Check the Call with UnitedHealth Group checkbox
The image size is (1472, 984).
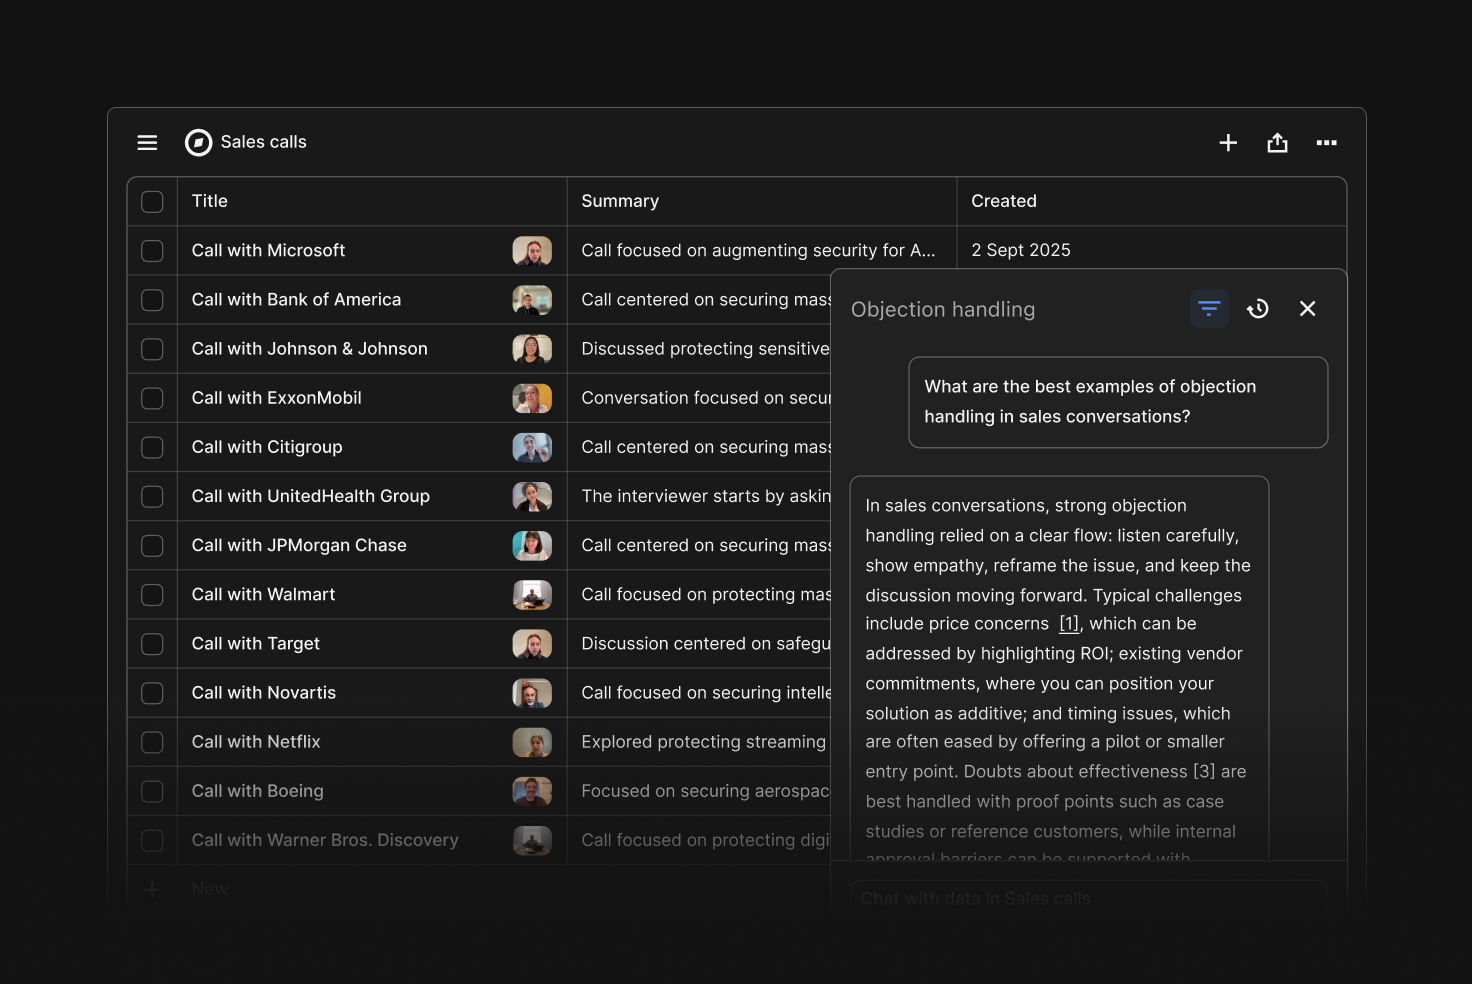pyautogui.click(x=152, y=496)
